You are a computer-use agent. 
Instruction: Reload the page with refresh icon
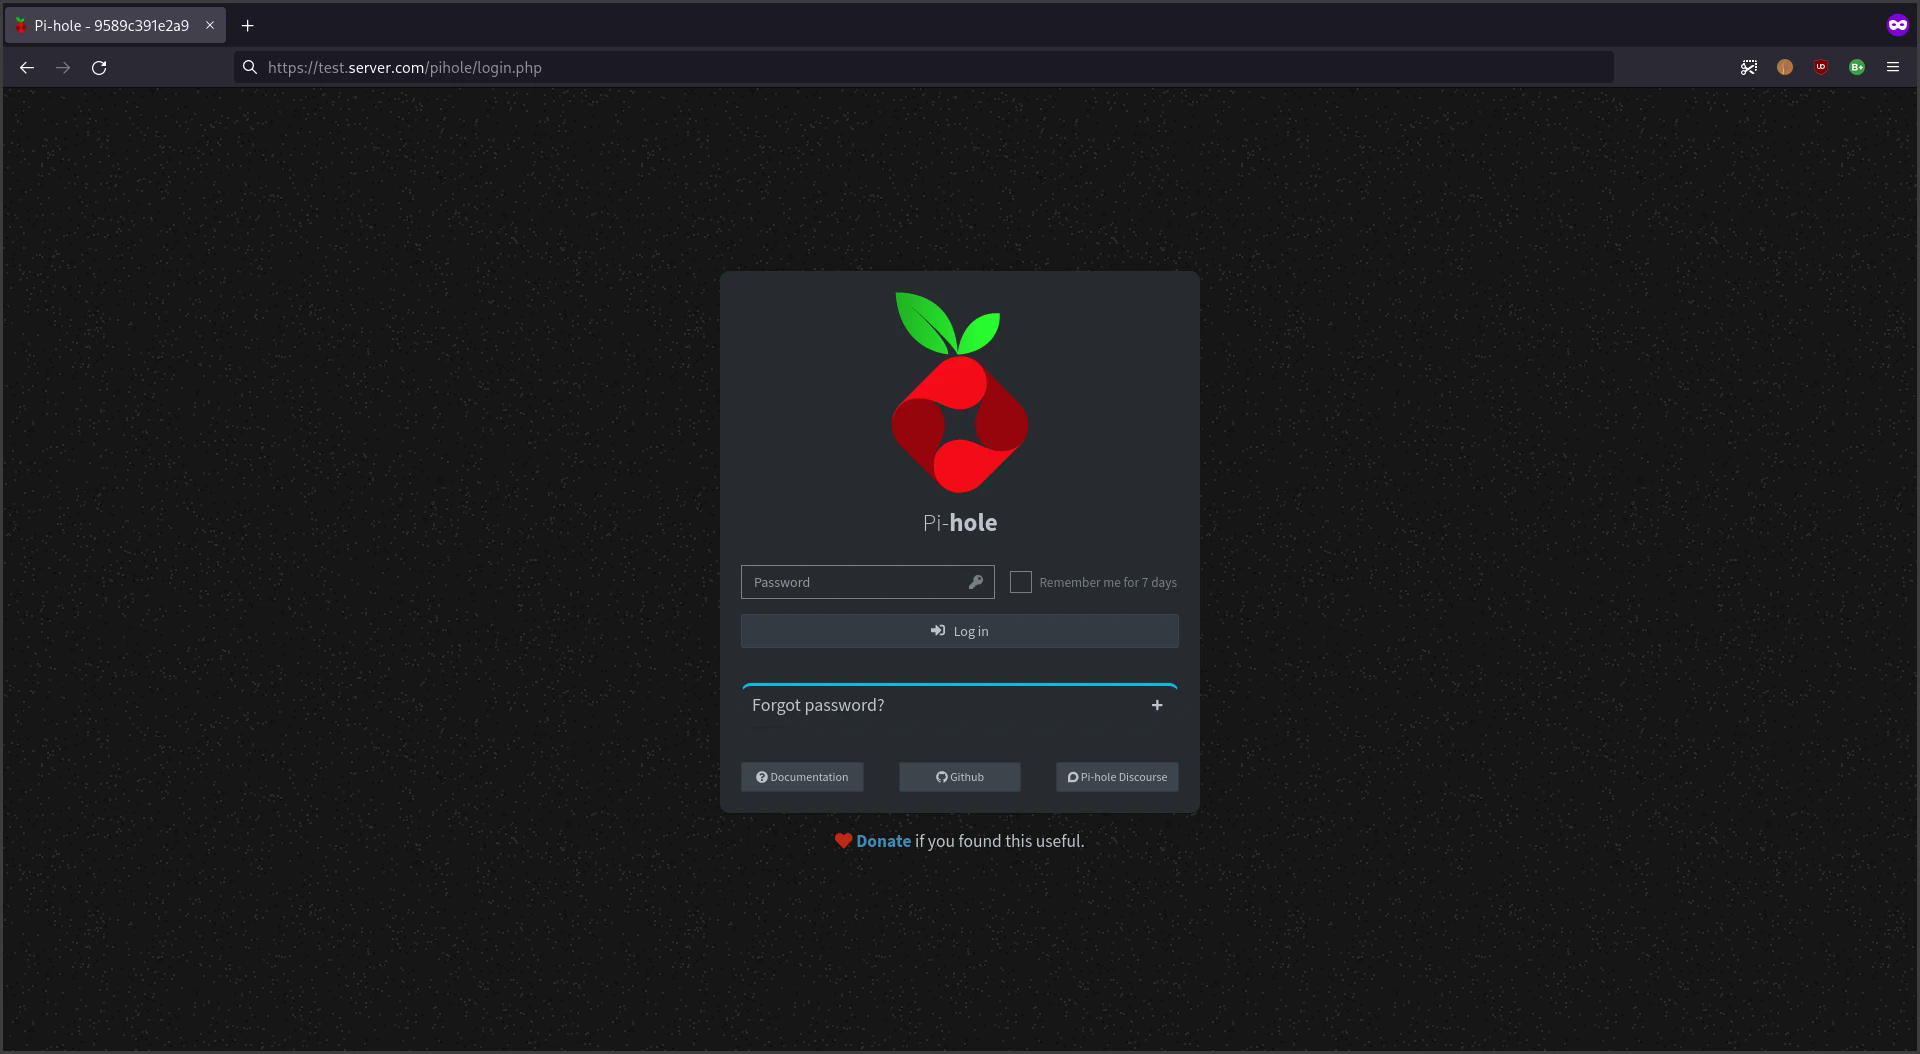pos(99,68)
